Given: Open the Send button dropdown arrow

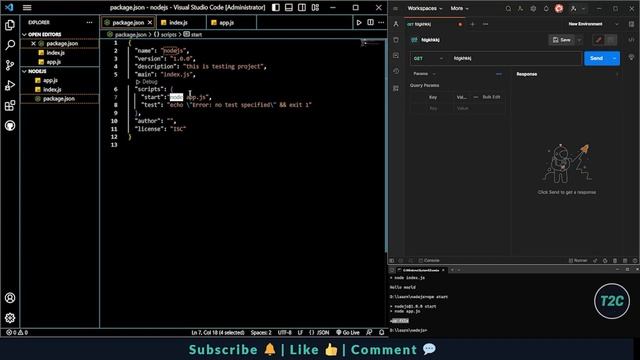Looking at the screenshot, I should point(614,58).
